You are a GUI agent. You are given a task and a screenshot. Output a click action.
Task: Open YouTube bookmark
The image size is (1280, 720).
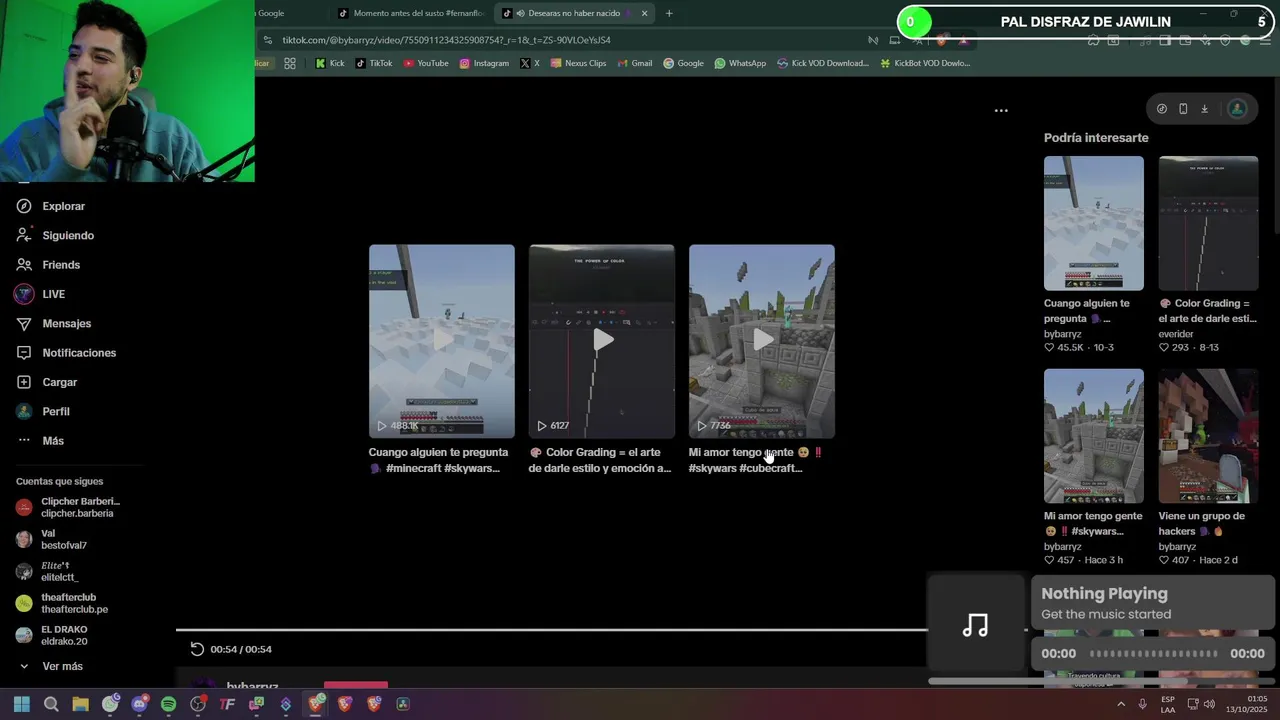tap(425, 63)
